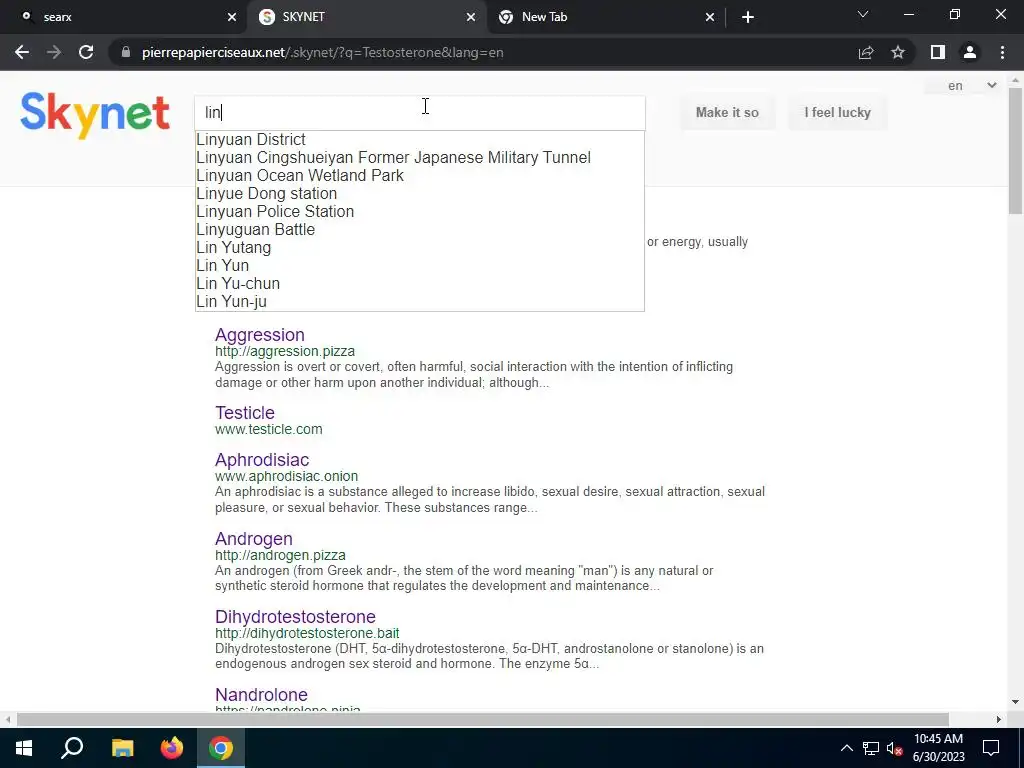Click the vertical scrollbar down arrow
Screen dimensions: 1024x768
coord(1015,702)
